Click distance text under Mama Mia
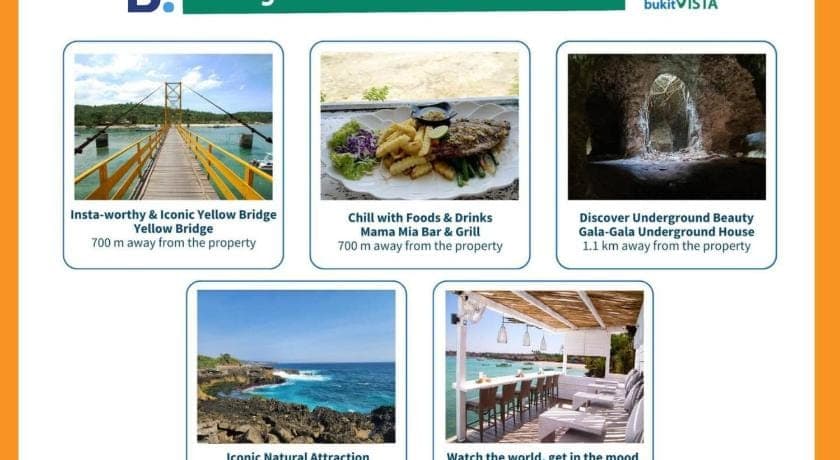The height and width of the screenshot is (460, 840). 420,246
